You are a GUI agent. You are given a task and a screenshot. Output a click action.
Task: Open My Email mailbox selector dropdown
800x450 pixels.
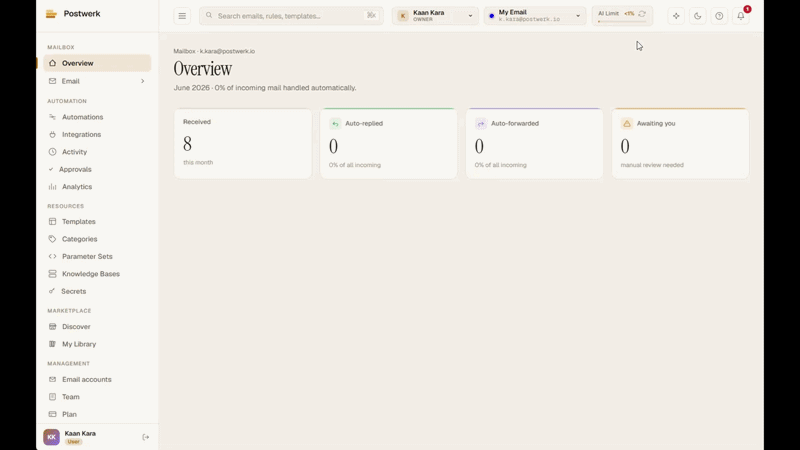pyautogui.click(x=535, y=16)
